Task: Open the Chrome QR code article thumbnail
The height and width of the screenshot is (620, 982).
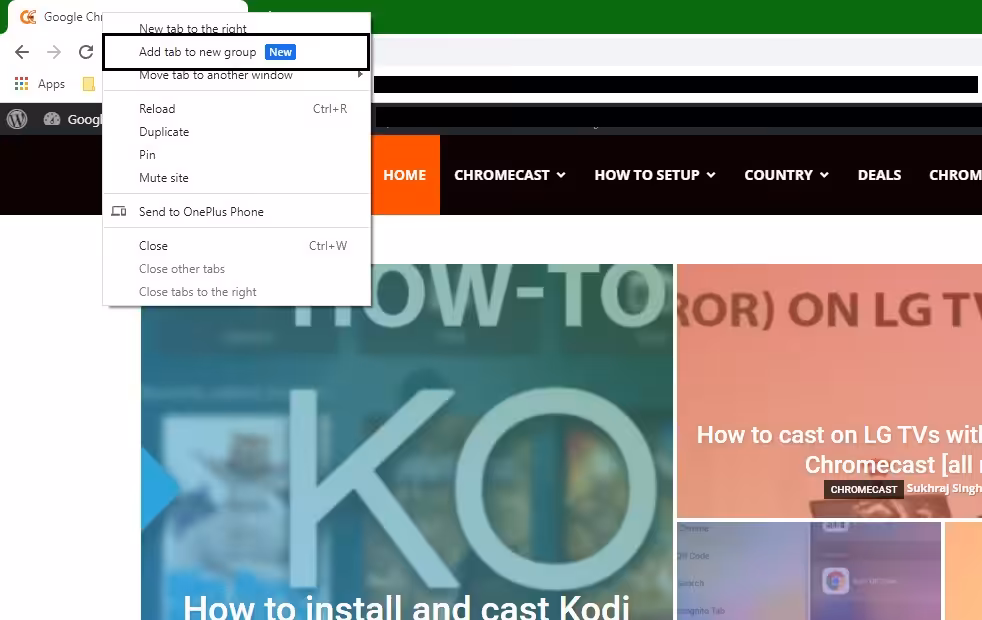Action: (x=809, y=571)
